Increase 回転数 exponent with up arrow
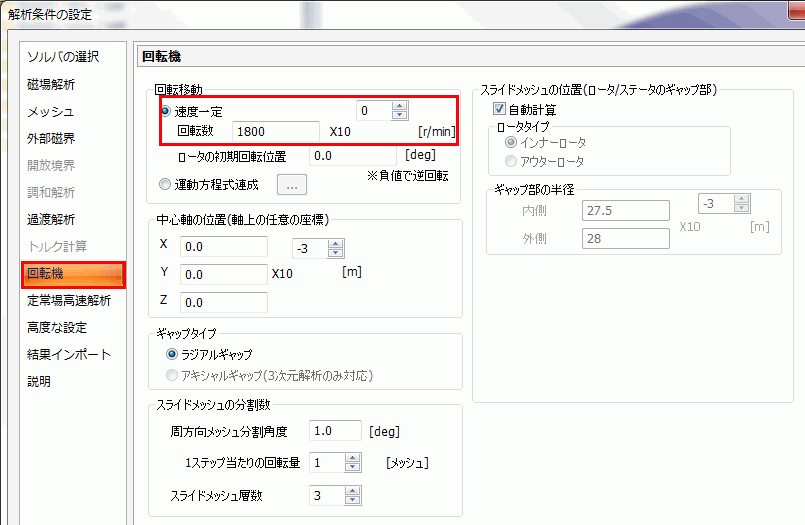 coord(399,106)
